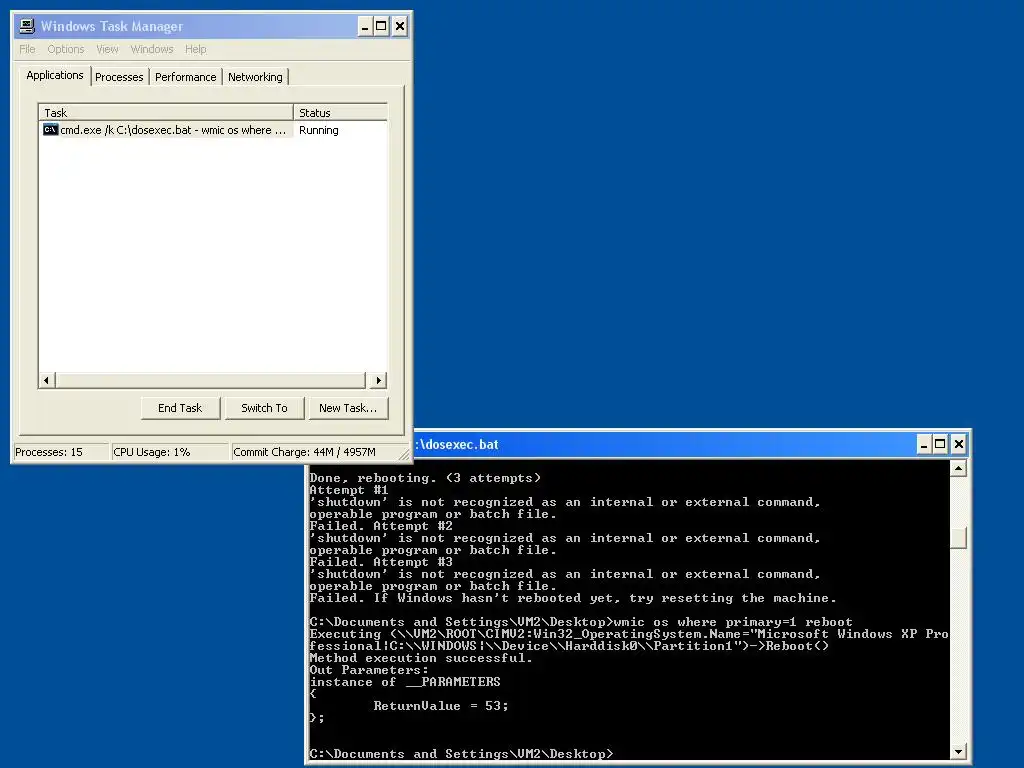Open the View menu
The width and height of the screenshot is (1024, 768).
[x=107, y=49]
